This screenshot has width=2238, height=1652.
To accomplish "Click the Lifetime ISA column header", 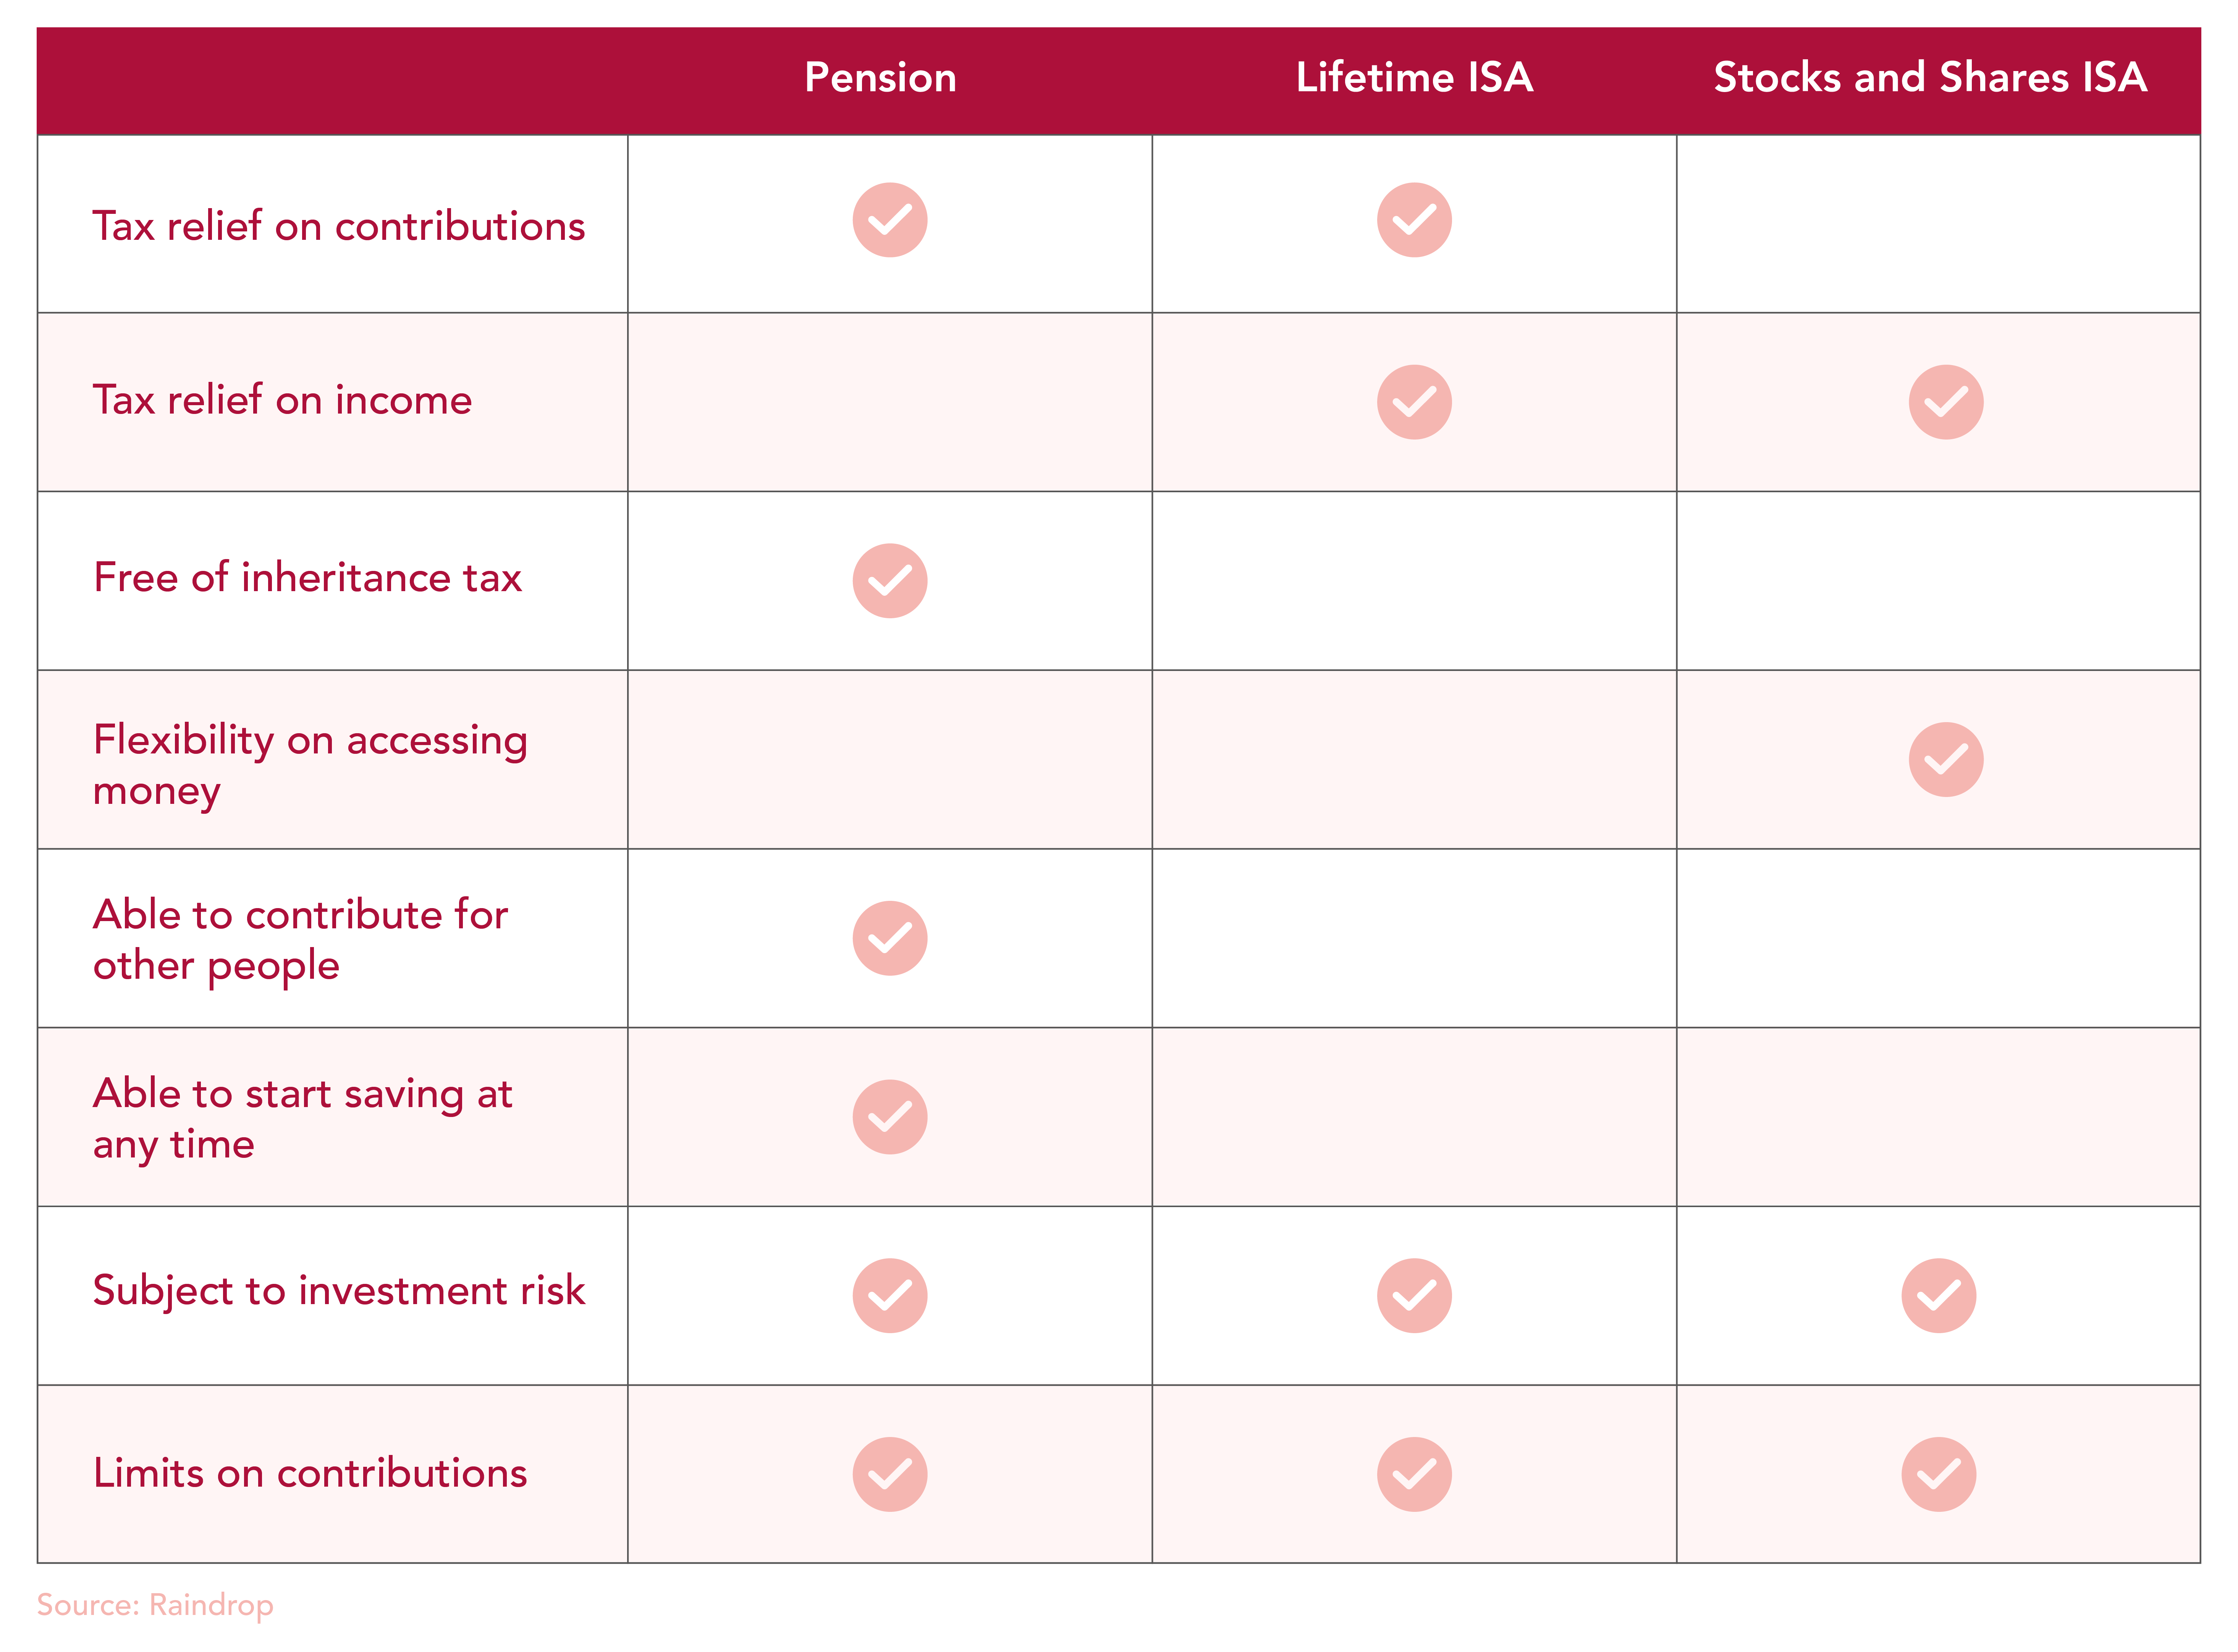I will 1413,78.
